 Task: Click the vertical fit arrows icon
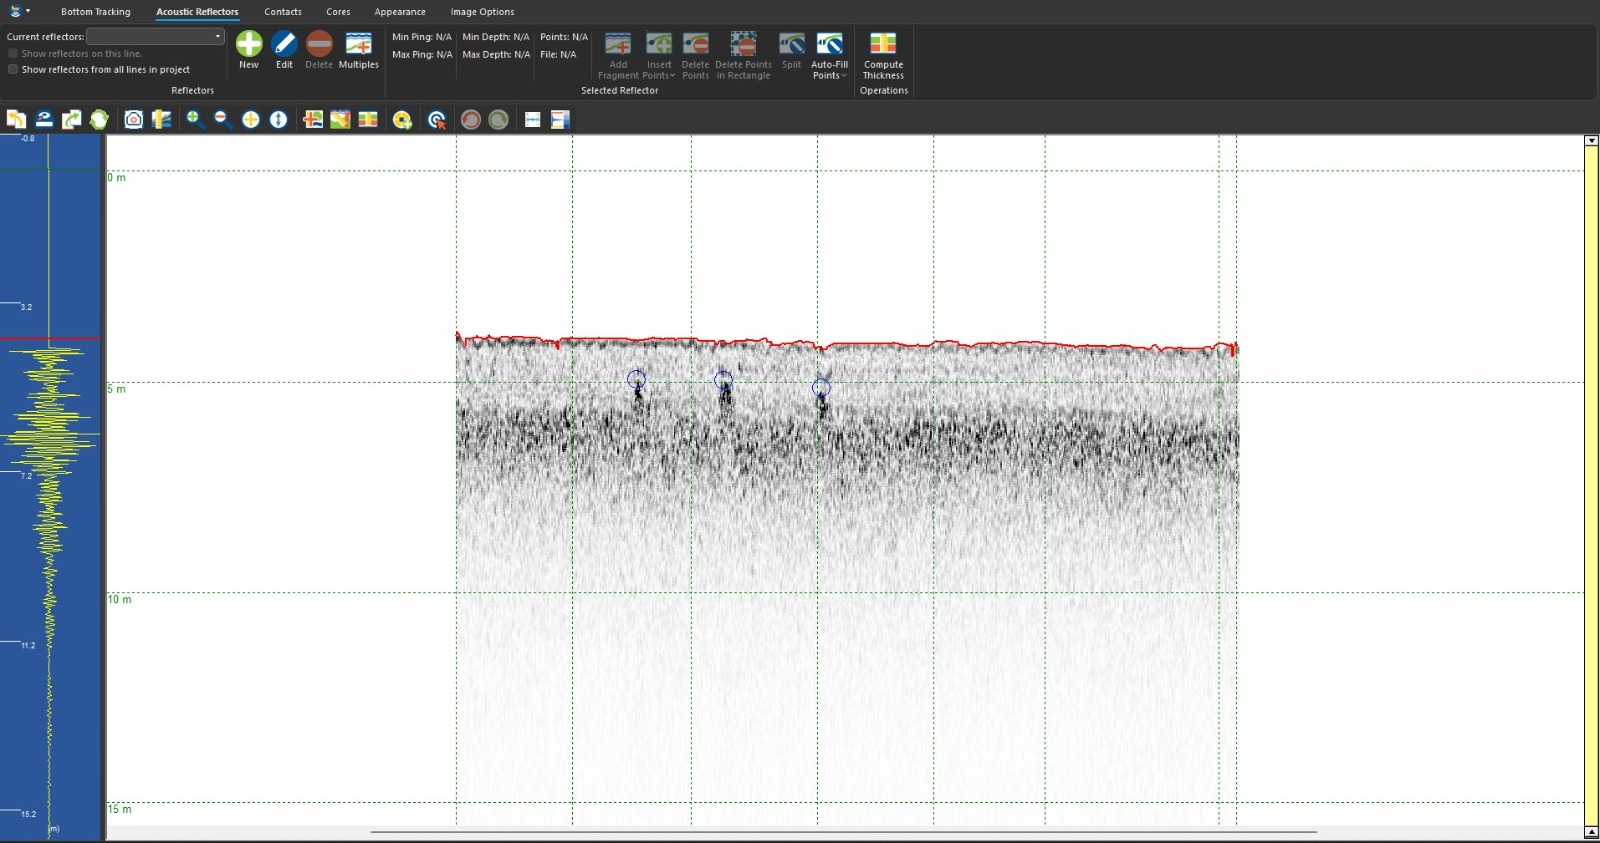[x=279, y=119]
